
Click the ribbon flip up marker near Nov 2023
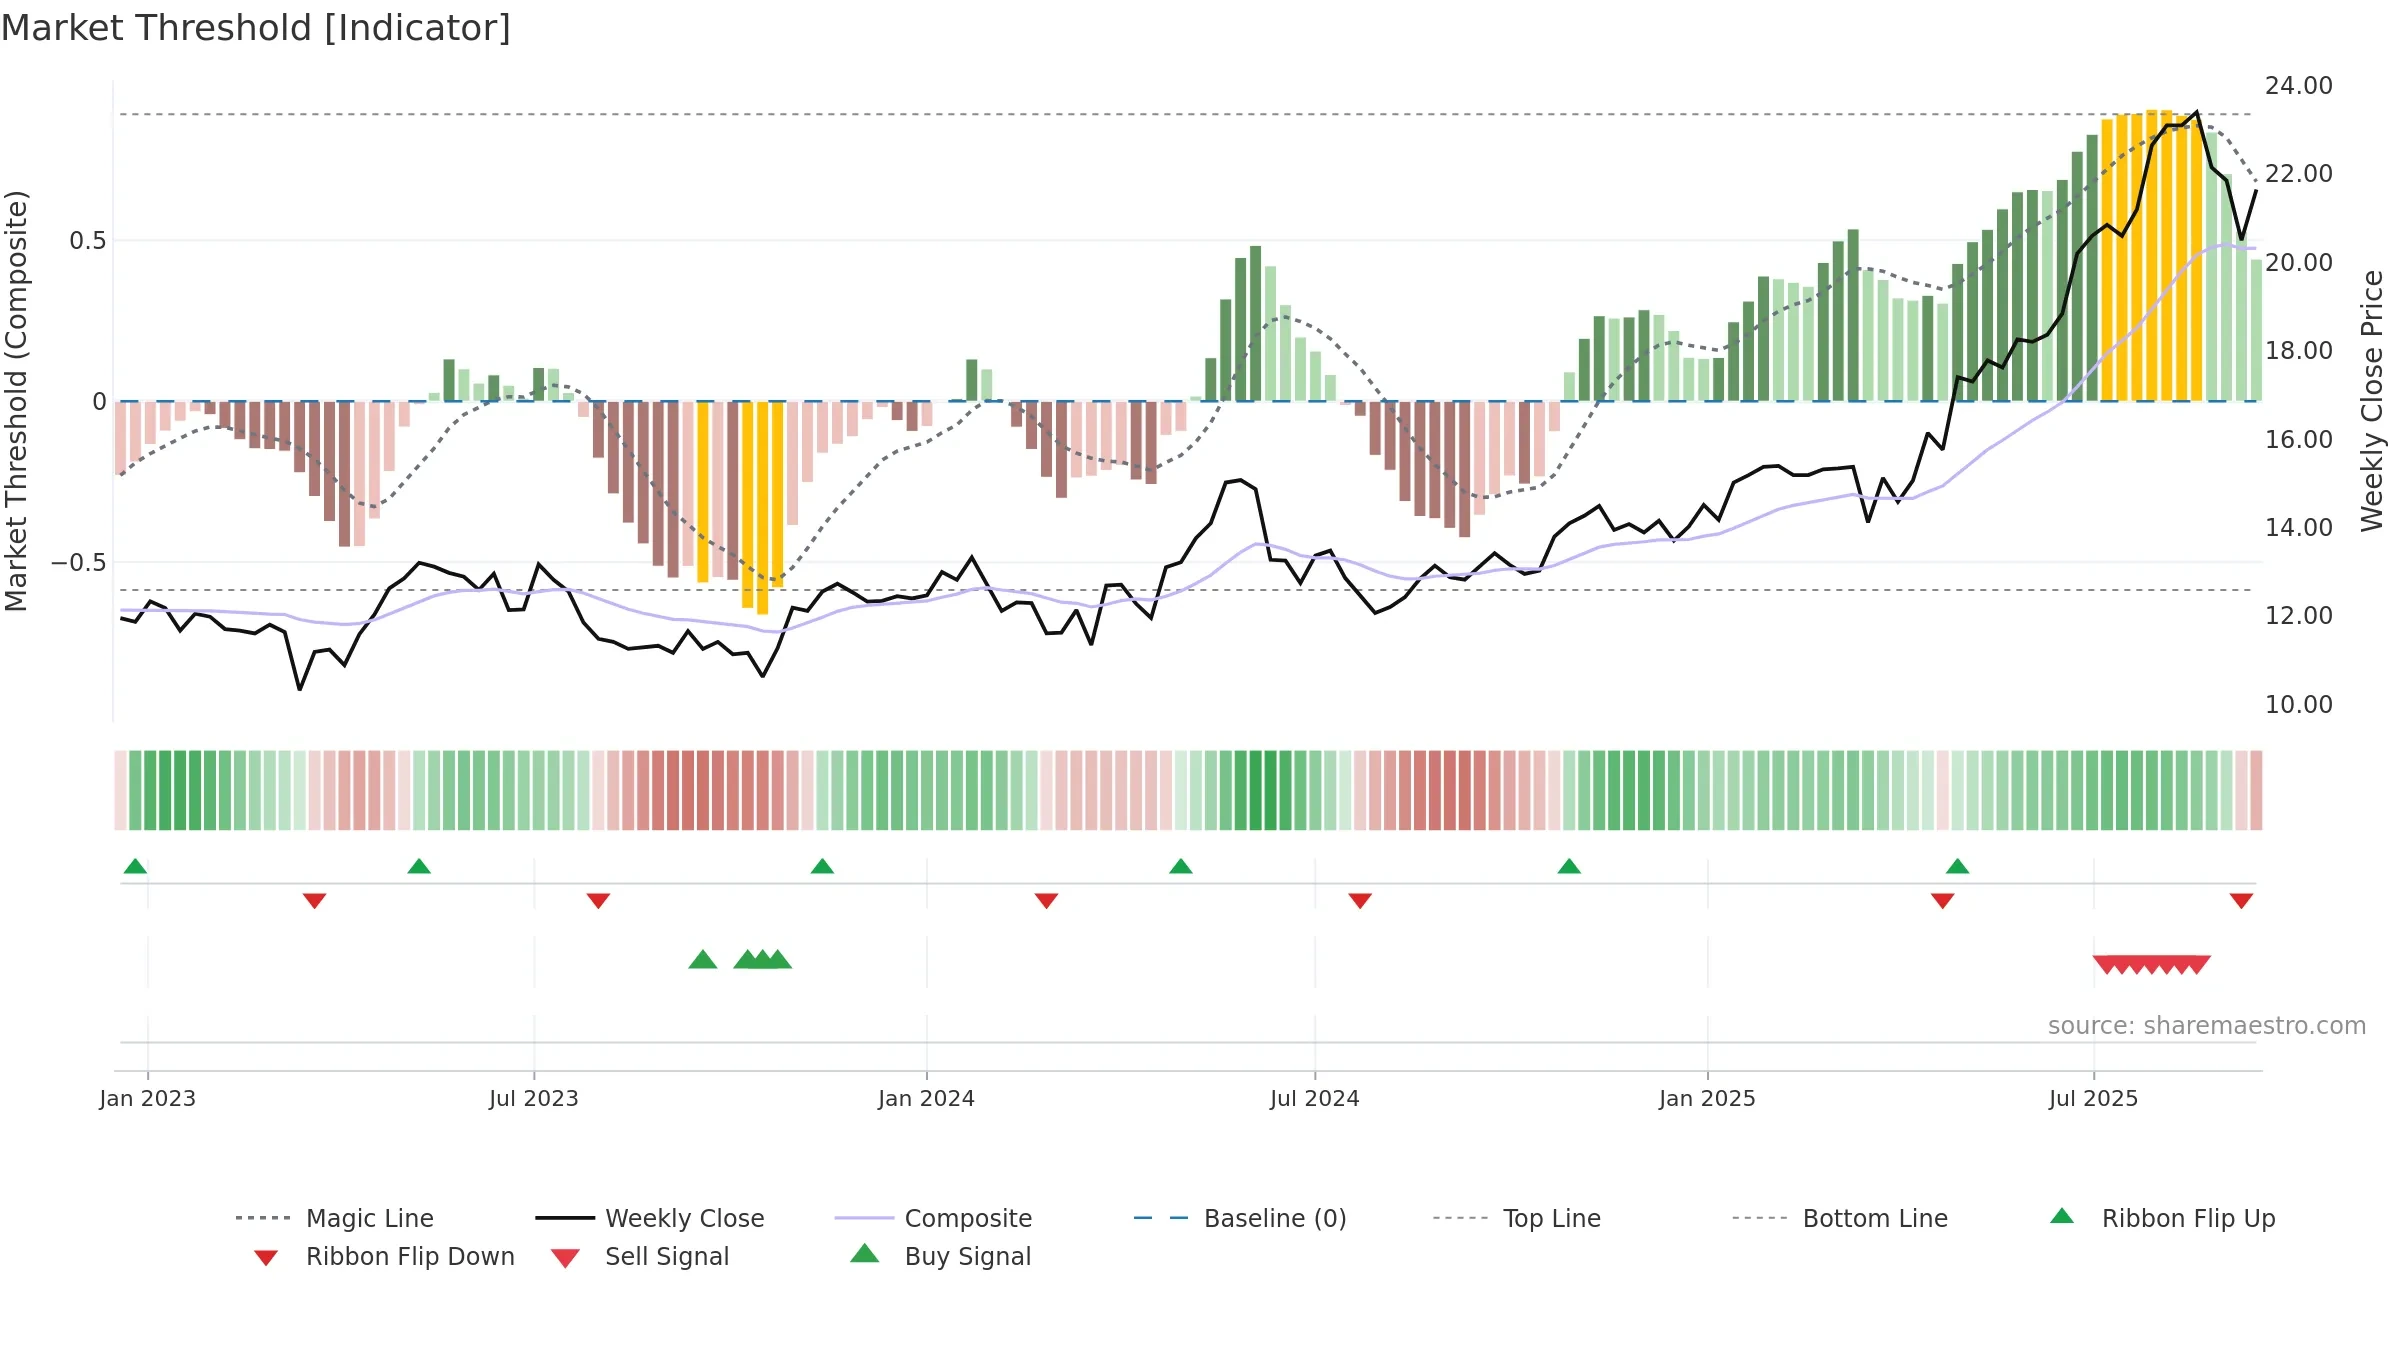click(822, 866)
